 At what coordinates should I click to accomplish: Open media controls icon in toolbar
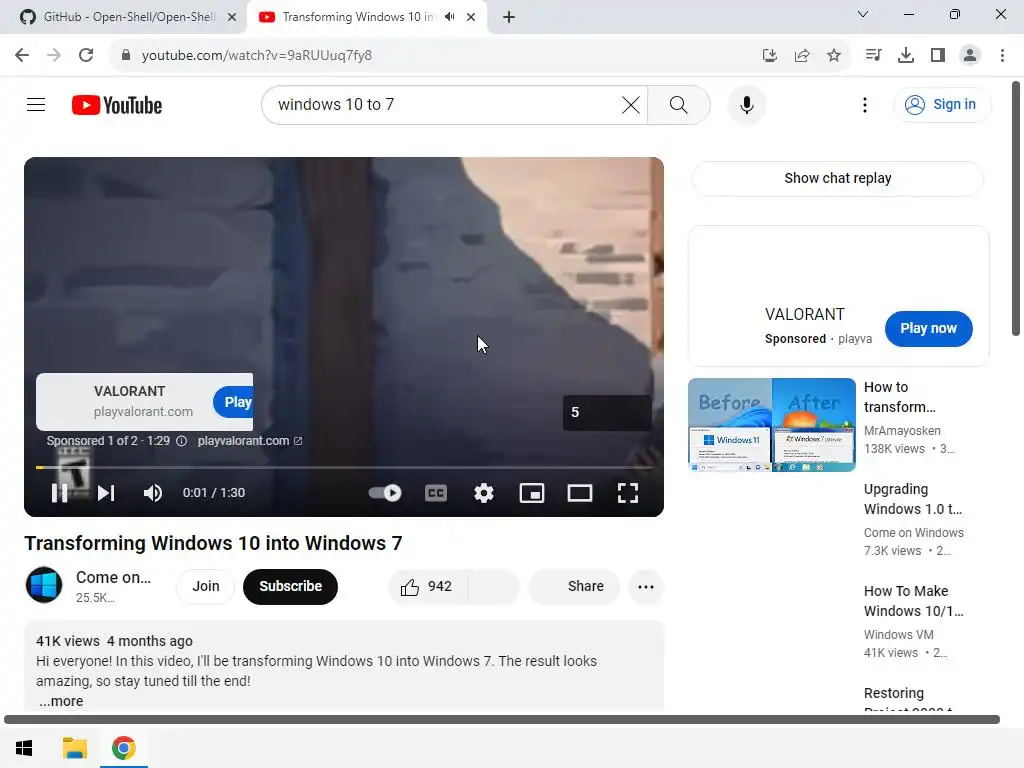point(873,56)
